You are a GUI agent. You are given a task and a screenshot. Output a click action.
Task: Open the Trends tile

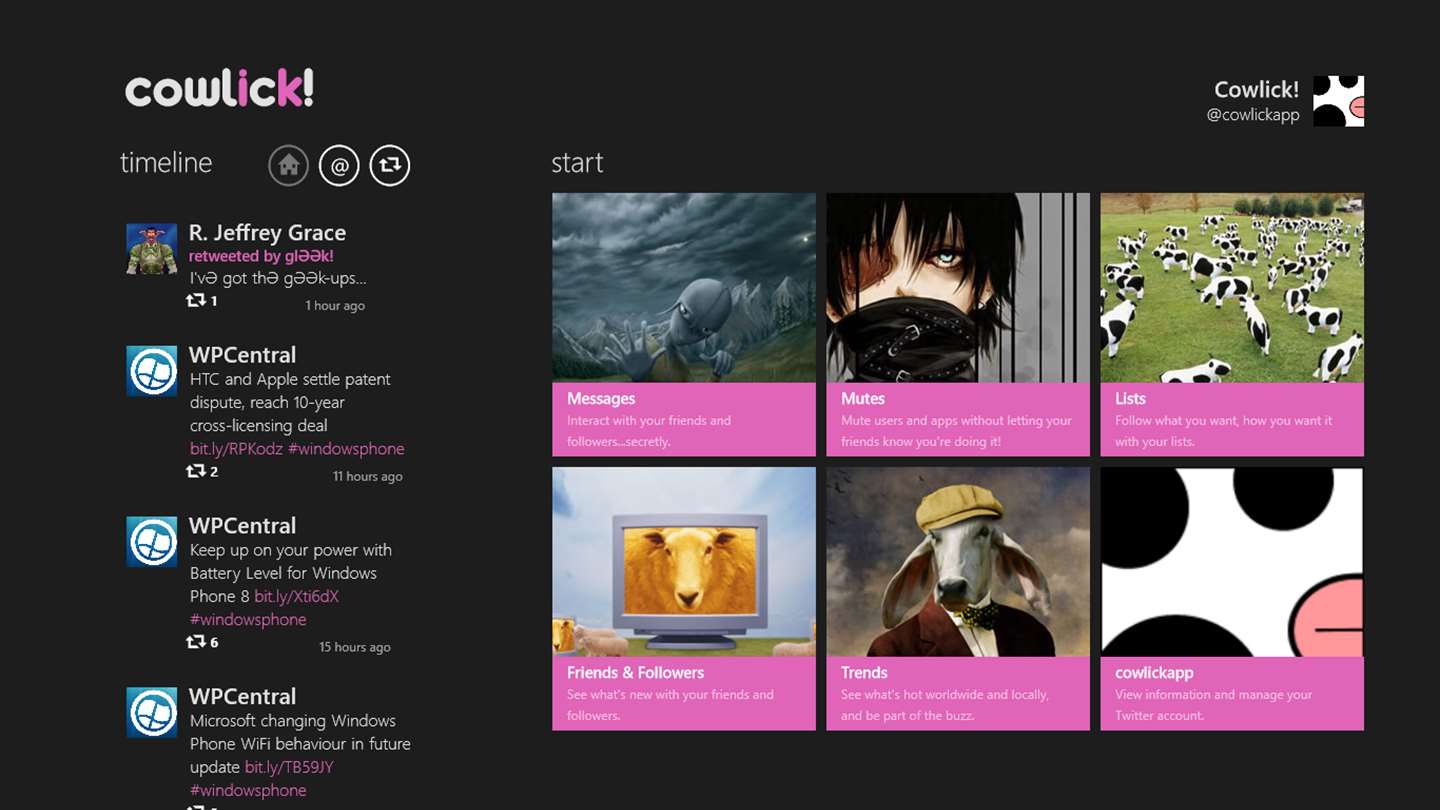point(958,599)
